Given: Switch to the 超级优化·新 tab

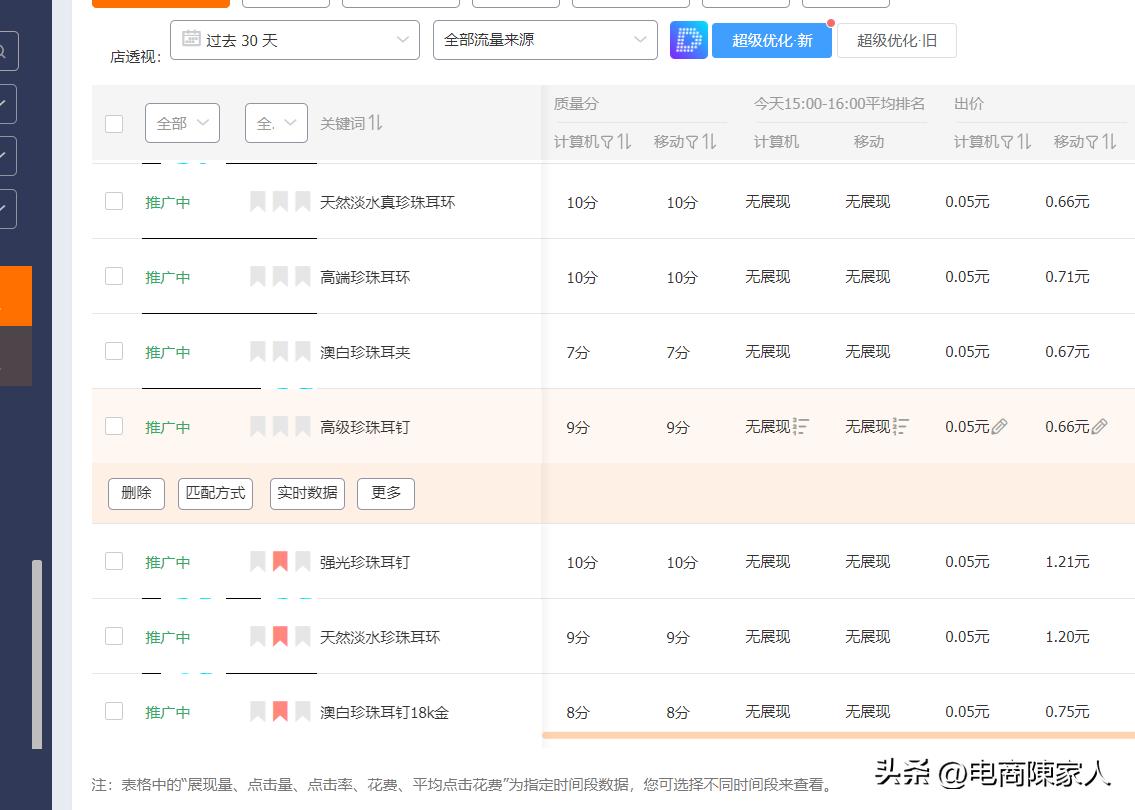Looking at the screenshot, I should [x=771, y=39].
